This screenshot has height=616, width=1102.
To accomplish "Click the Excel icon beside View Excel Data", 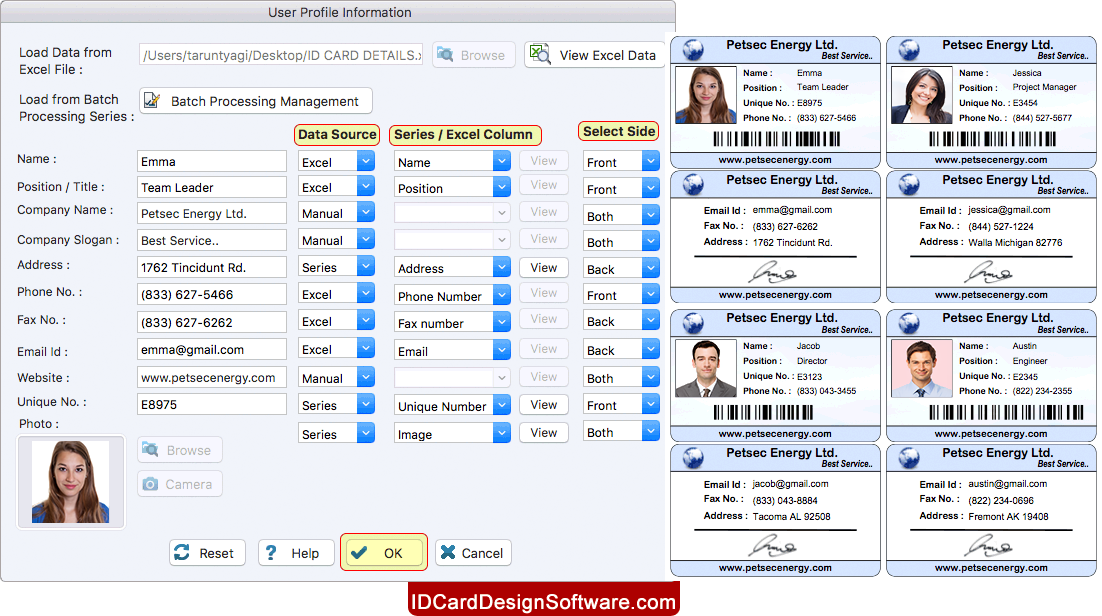I will click(540, 54).
